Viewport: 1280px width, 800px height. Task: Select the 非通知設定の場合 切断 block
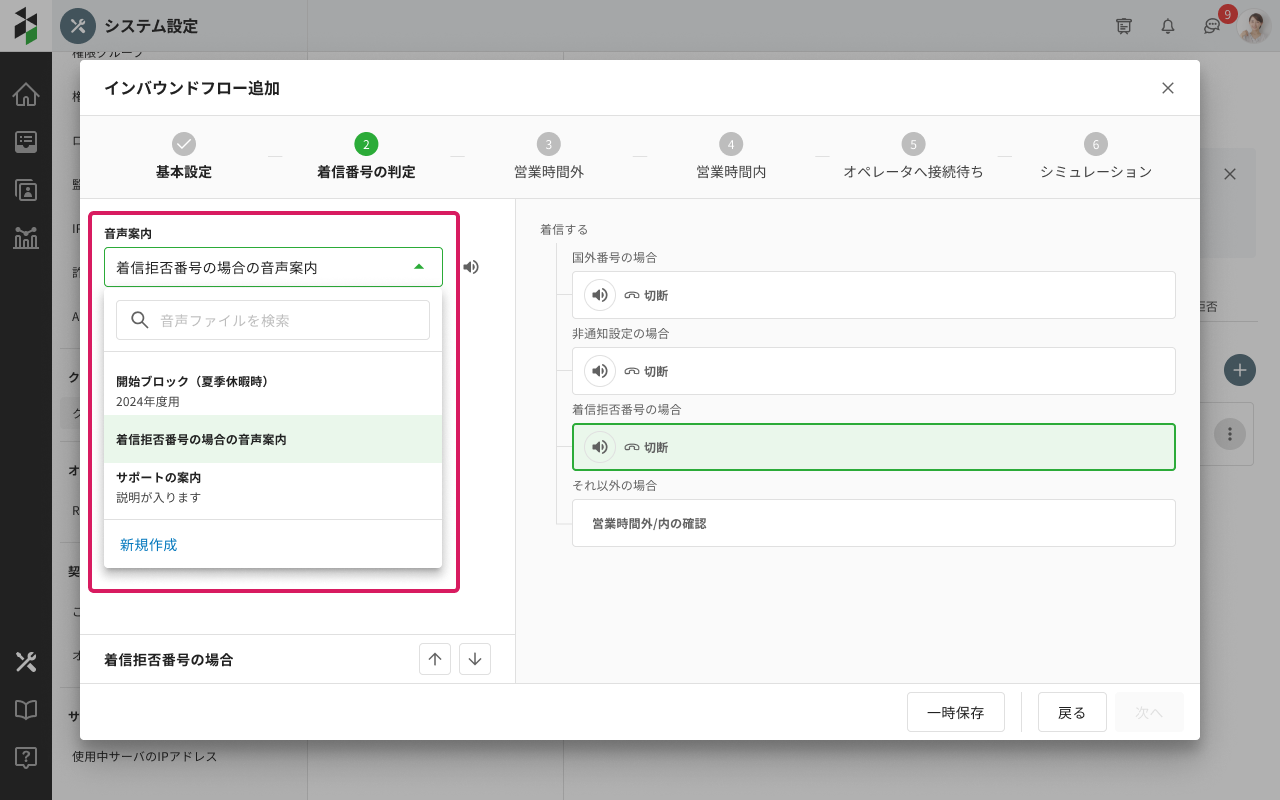click(x=874, y=371)
